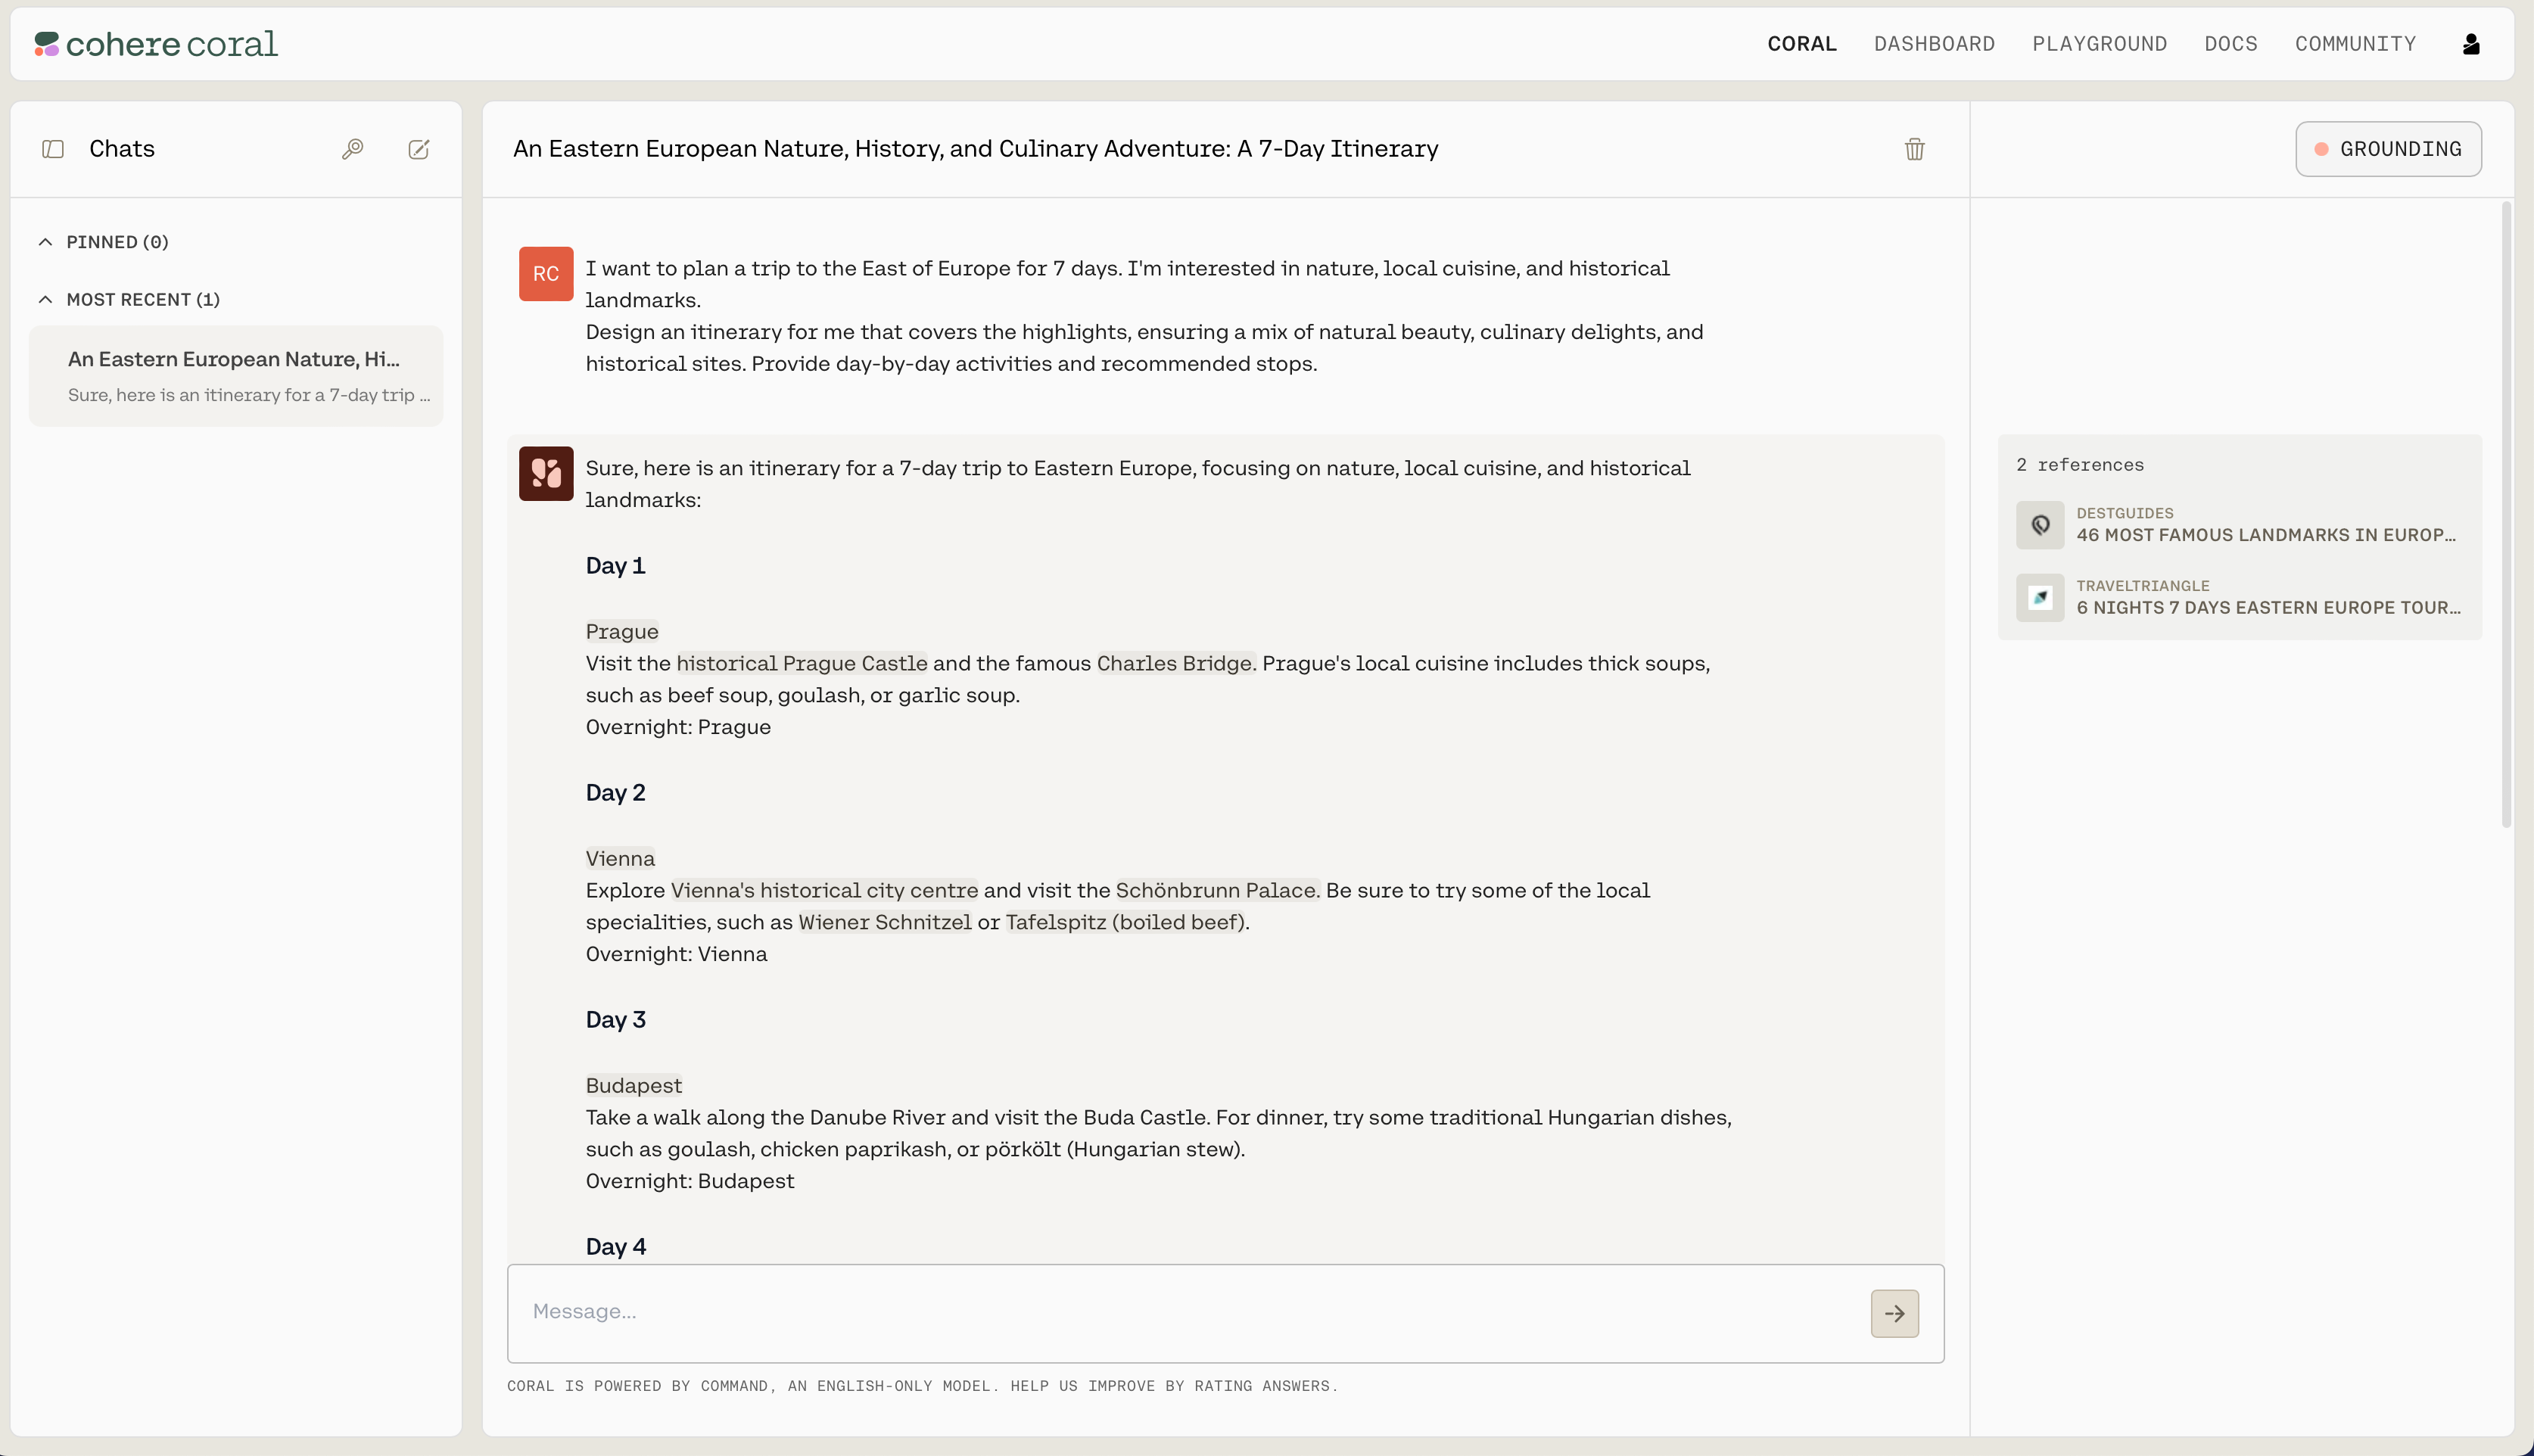Open the Dashboard page
Viewport: 2534px width, 1456px height.
tap(1934, 44)
